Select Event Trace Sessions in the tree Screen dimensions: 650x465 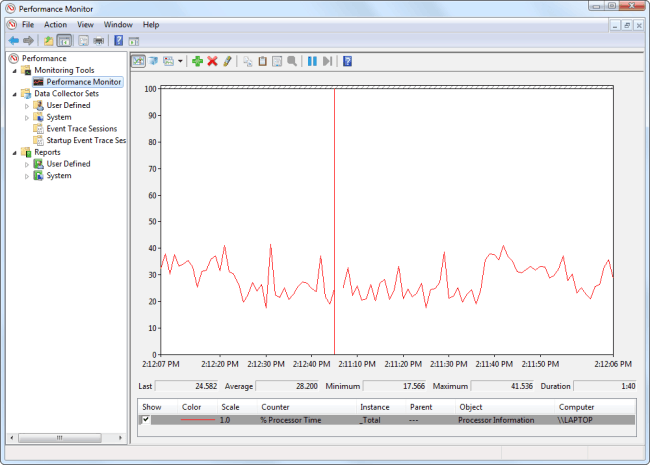tap(81, 129)
